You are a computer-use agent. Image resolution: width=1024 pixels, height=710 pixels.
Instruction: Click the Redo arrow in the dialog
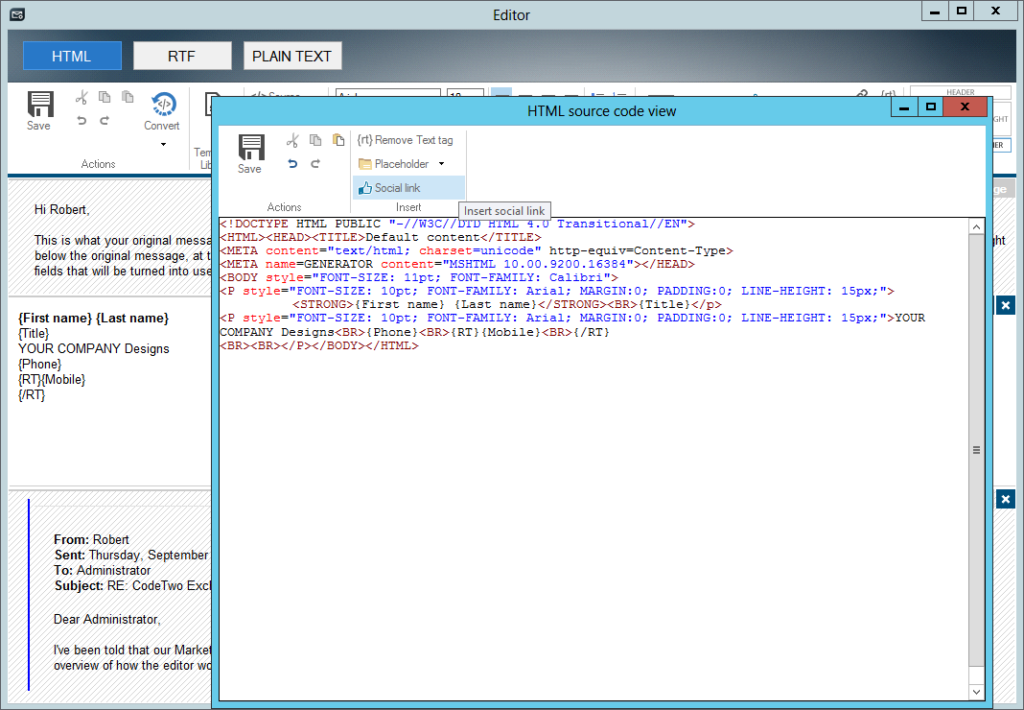(315, 164)
